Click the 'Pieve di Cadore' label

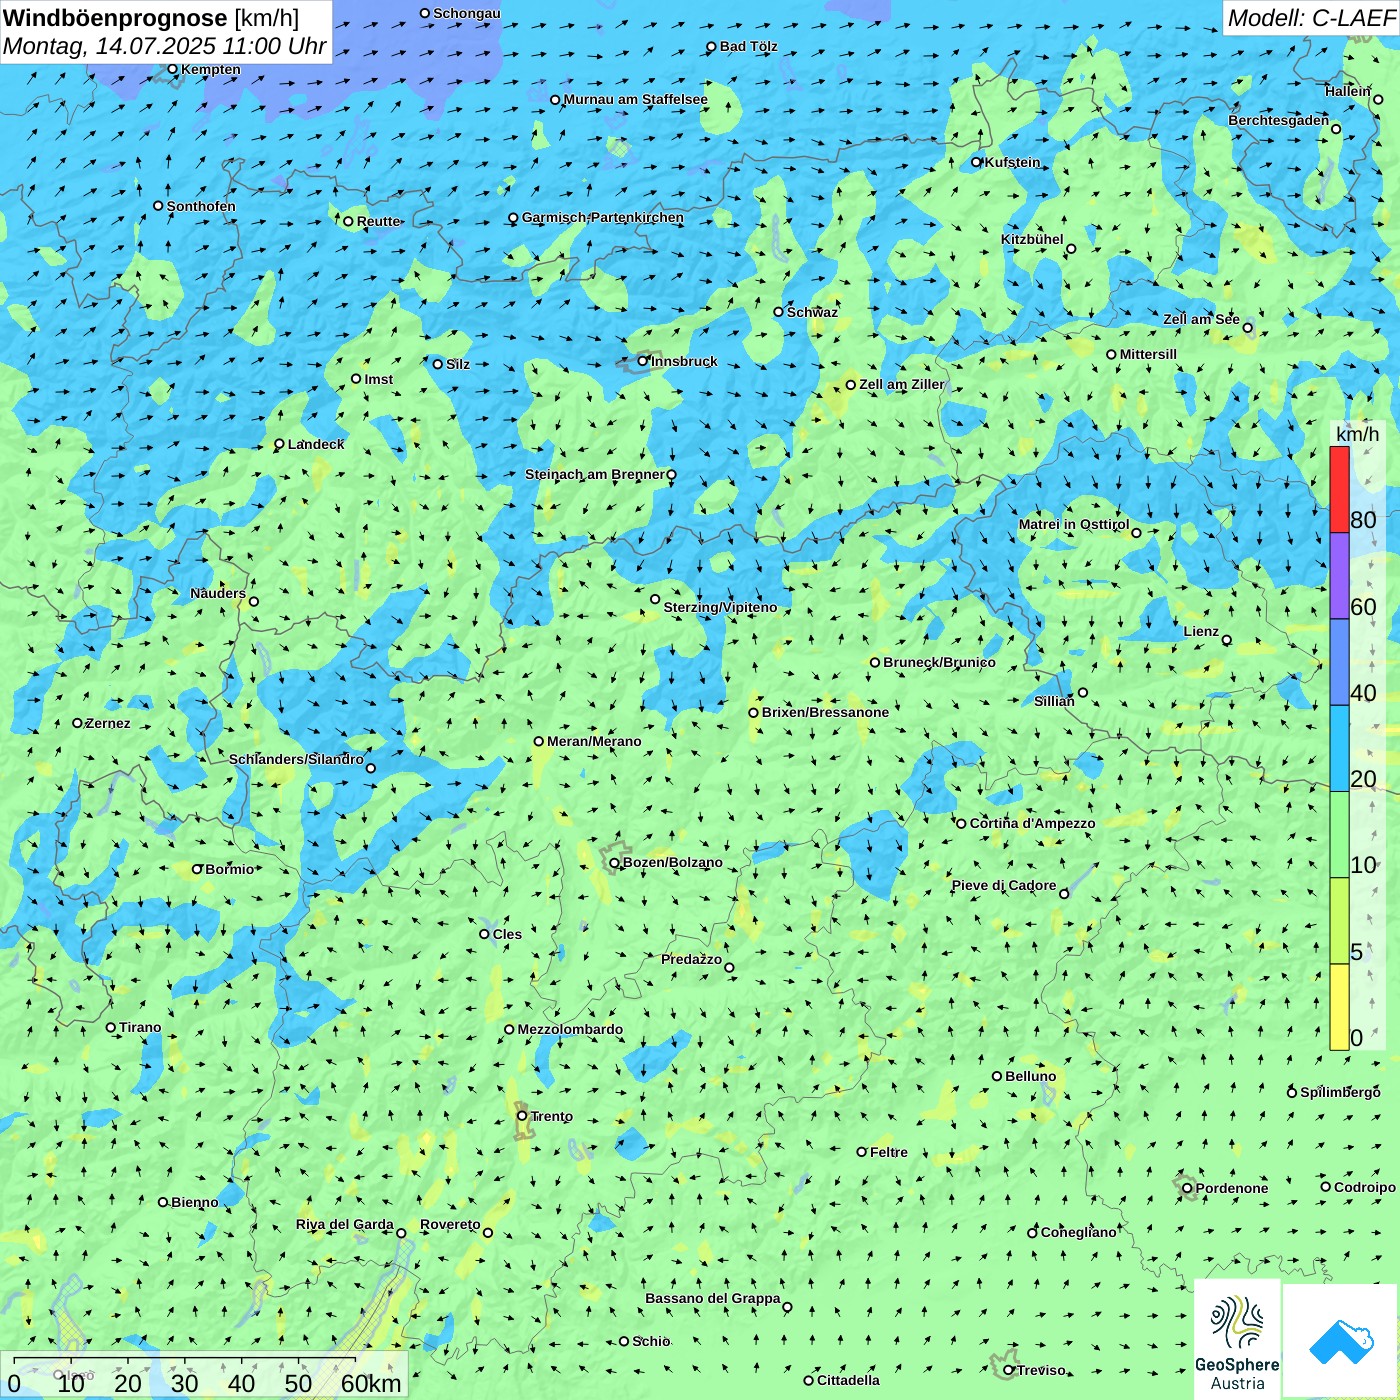(1003, 885)
